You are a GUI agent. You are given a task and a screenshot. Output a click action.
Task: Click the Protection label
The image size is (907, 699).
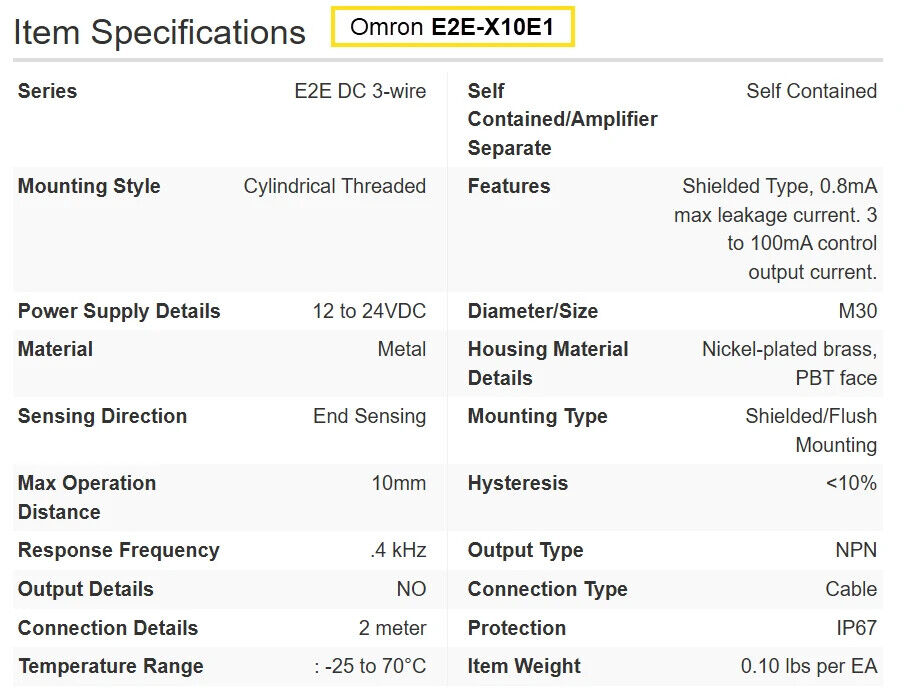[x=517, y=628]
